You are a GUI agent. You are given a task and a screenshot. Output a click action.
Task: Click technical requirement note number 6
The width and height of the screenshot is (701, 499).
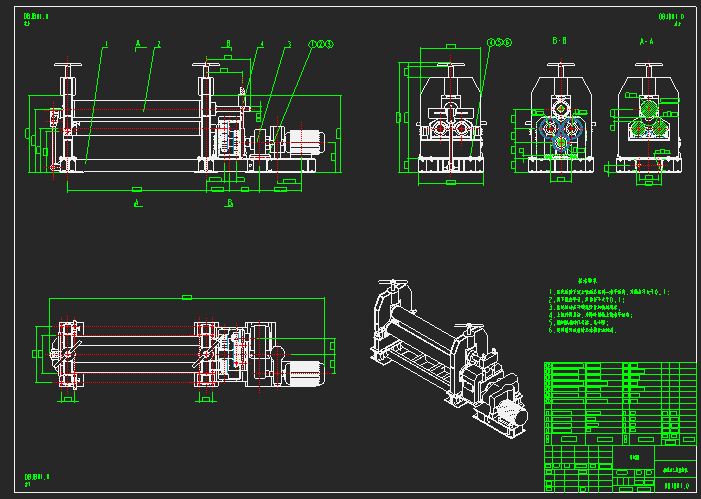tap(583, 330)
